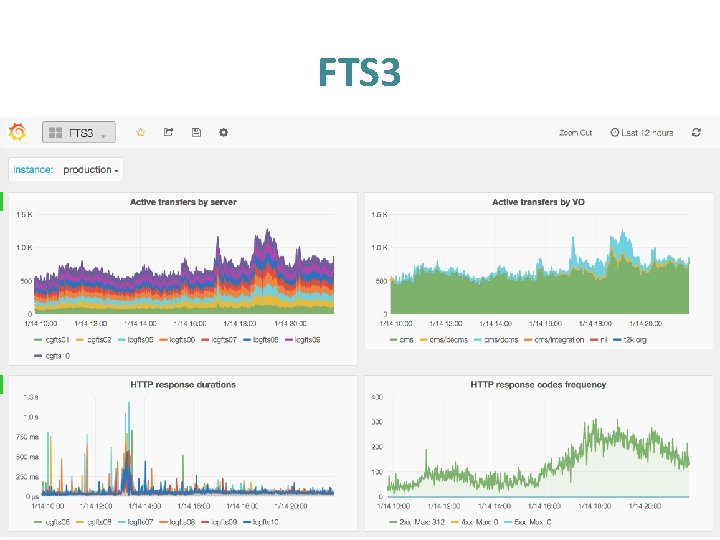Open the HTTP response durations panel title menu
This screenshot has height=540, width=720.
click(x=183, y=385)
